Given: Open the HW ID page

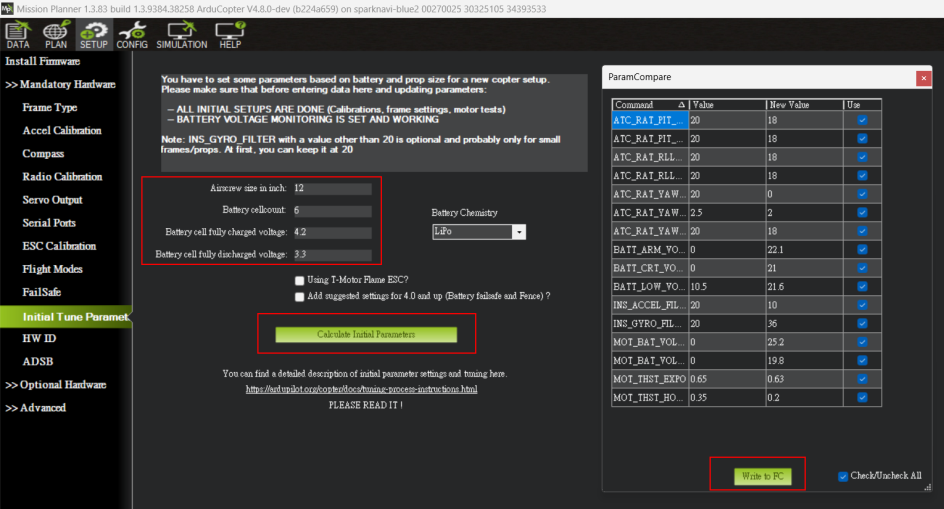Looking at the screenshot, I should 39,339.
